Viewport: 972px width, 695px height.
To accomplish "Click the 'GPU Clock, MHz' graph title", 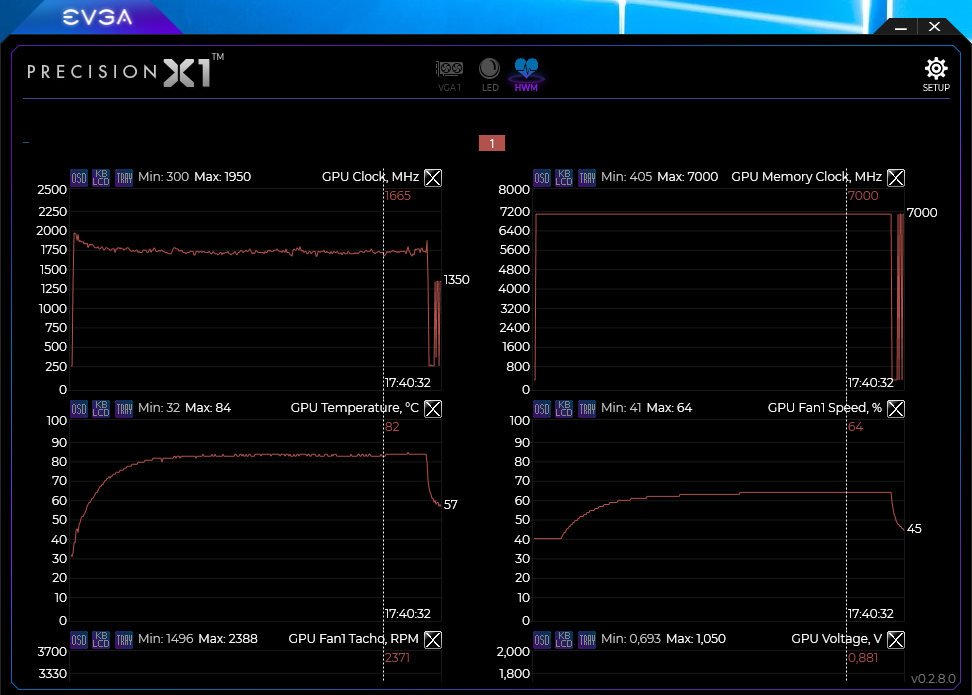I will tap(370, 177).
